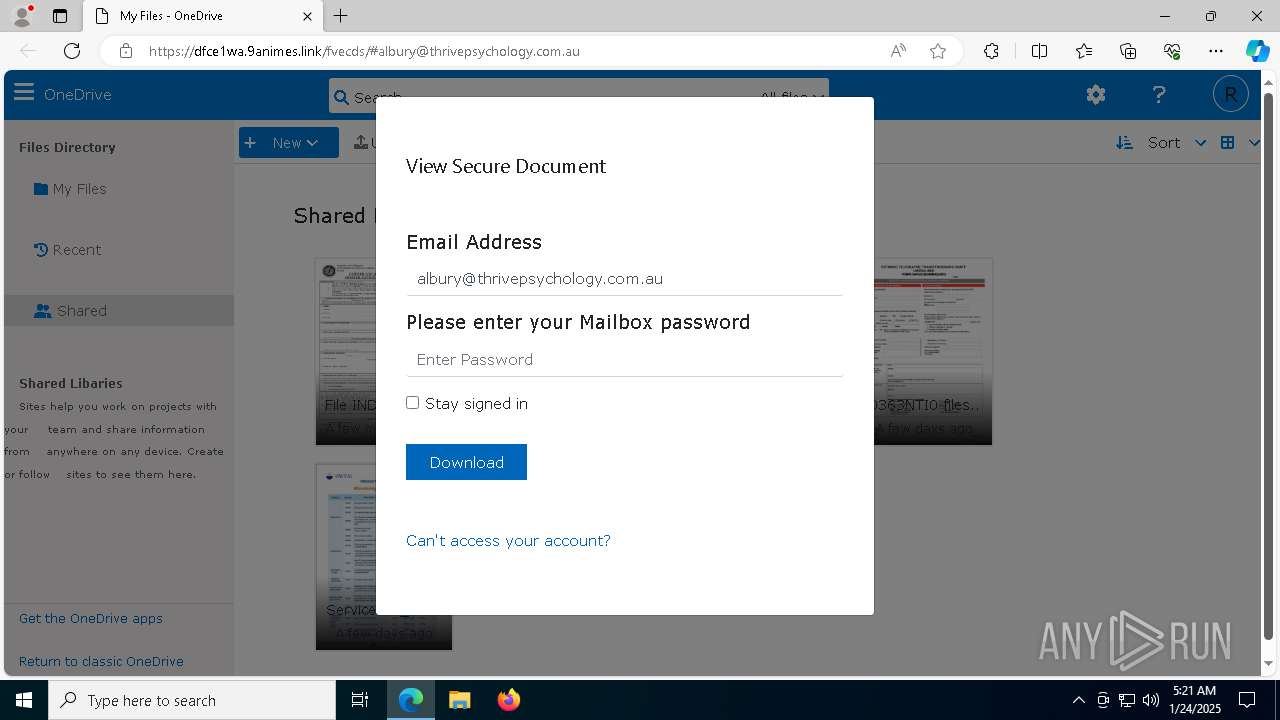Launch File Explorer from the taskbar
Viewport: 1280px width, 720px height.
pyautogui.click(x=459, y=700)
